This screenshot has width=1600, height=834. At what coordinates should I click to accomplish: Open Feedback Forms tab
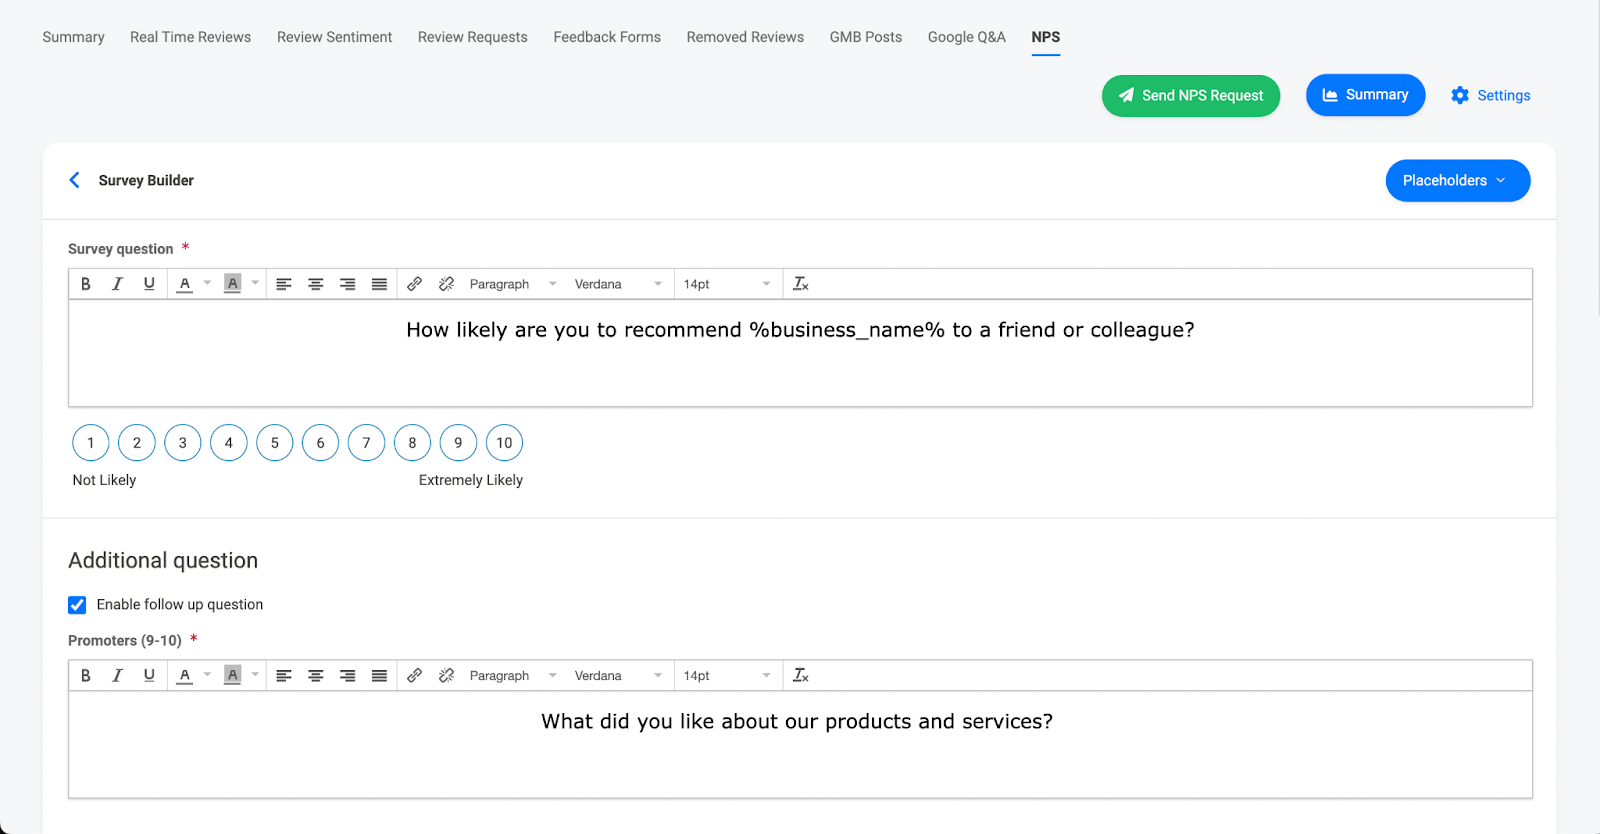(x=607, y=37)
